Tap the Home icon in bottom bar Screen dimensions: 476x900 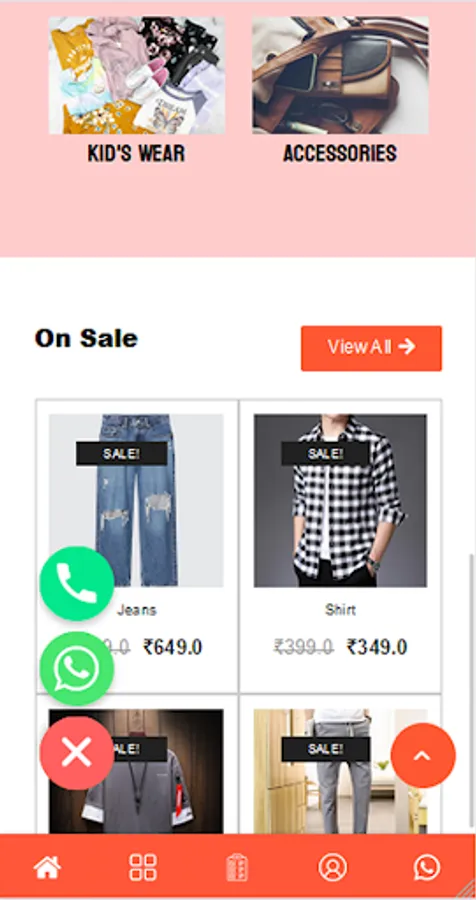[x=47, y=867]
